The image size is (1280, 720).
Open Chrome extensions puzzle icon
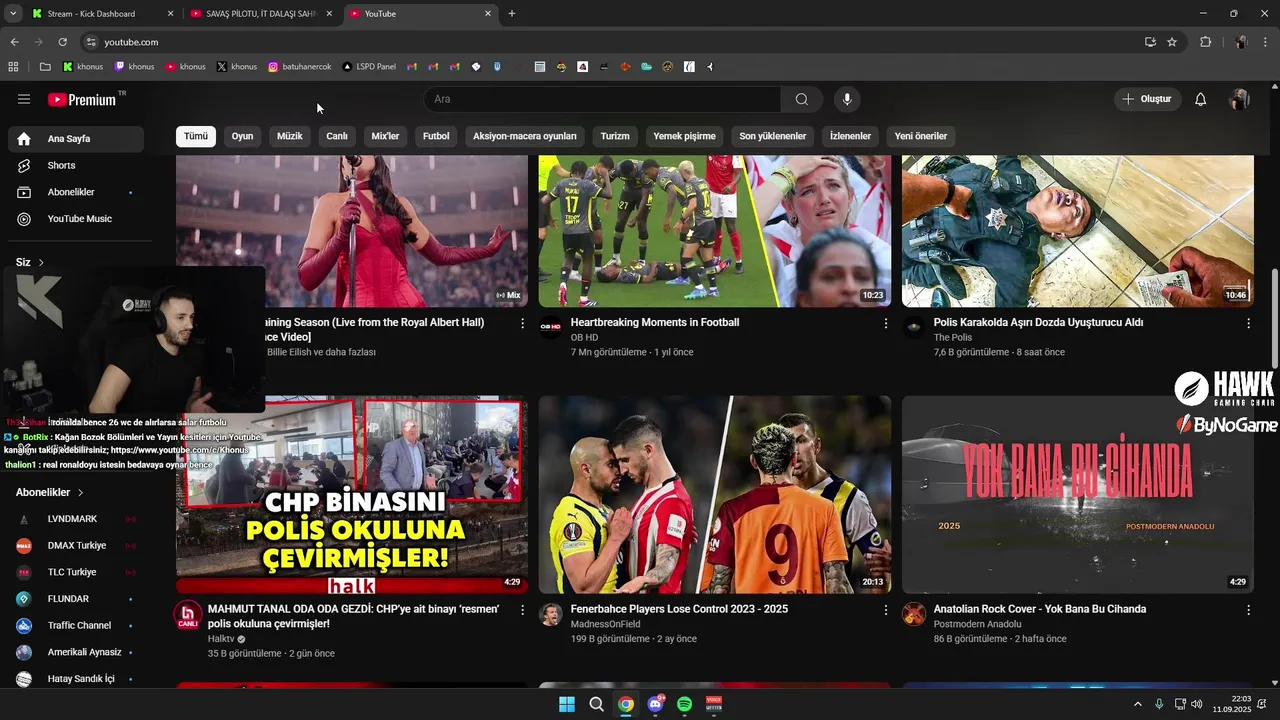click(1205, 42)
